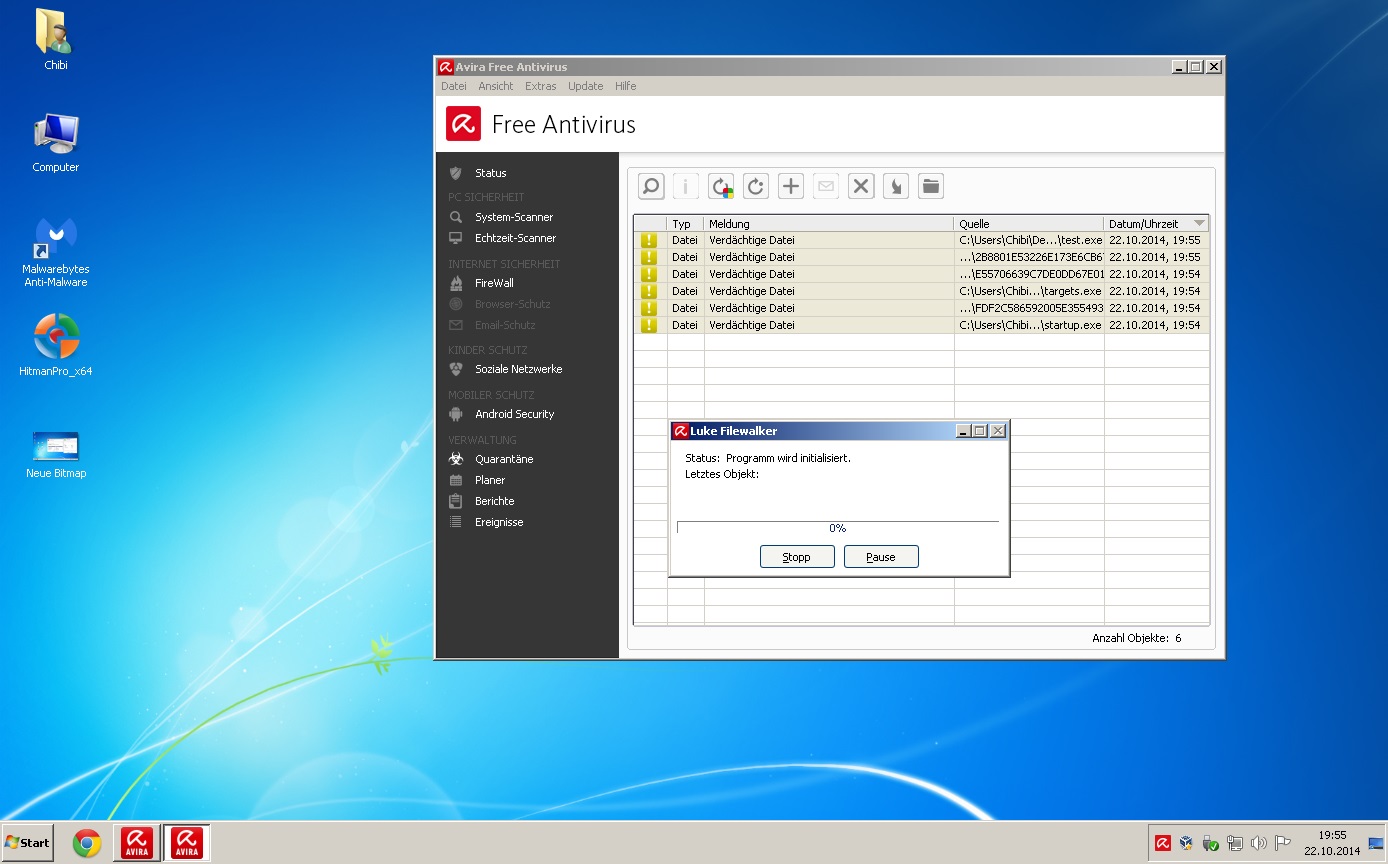Click the Chrome icon in the taskbar
The image size is (1388, 864).
[87, 843]
